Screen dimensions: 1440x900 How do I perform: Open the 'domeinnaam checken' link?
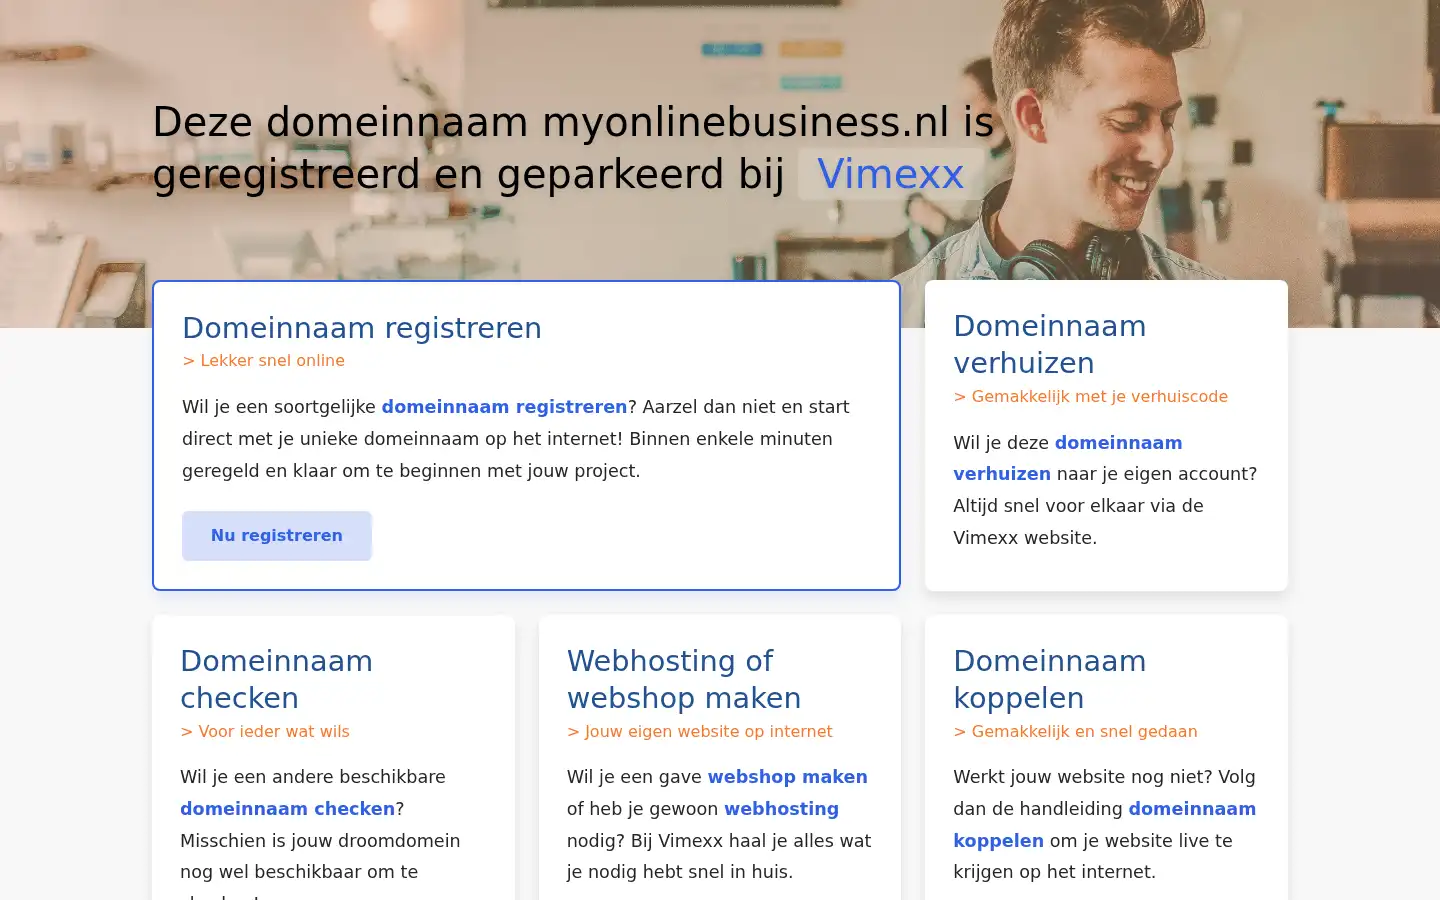pos(287,809)
